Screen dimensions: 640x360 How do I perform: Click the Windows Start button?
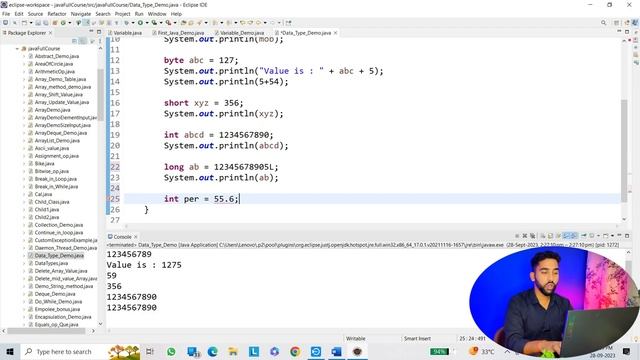[x=10, y=351]
